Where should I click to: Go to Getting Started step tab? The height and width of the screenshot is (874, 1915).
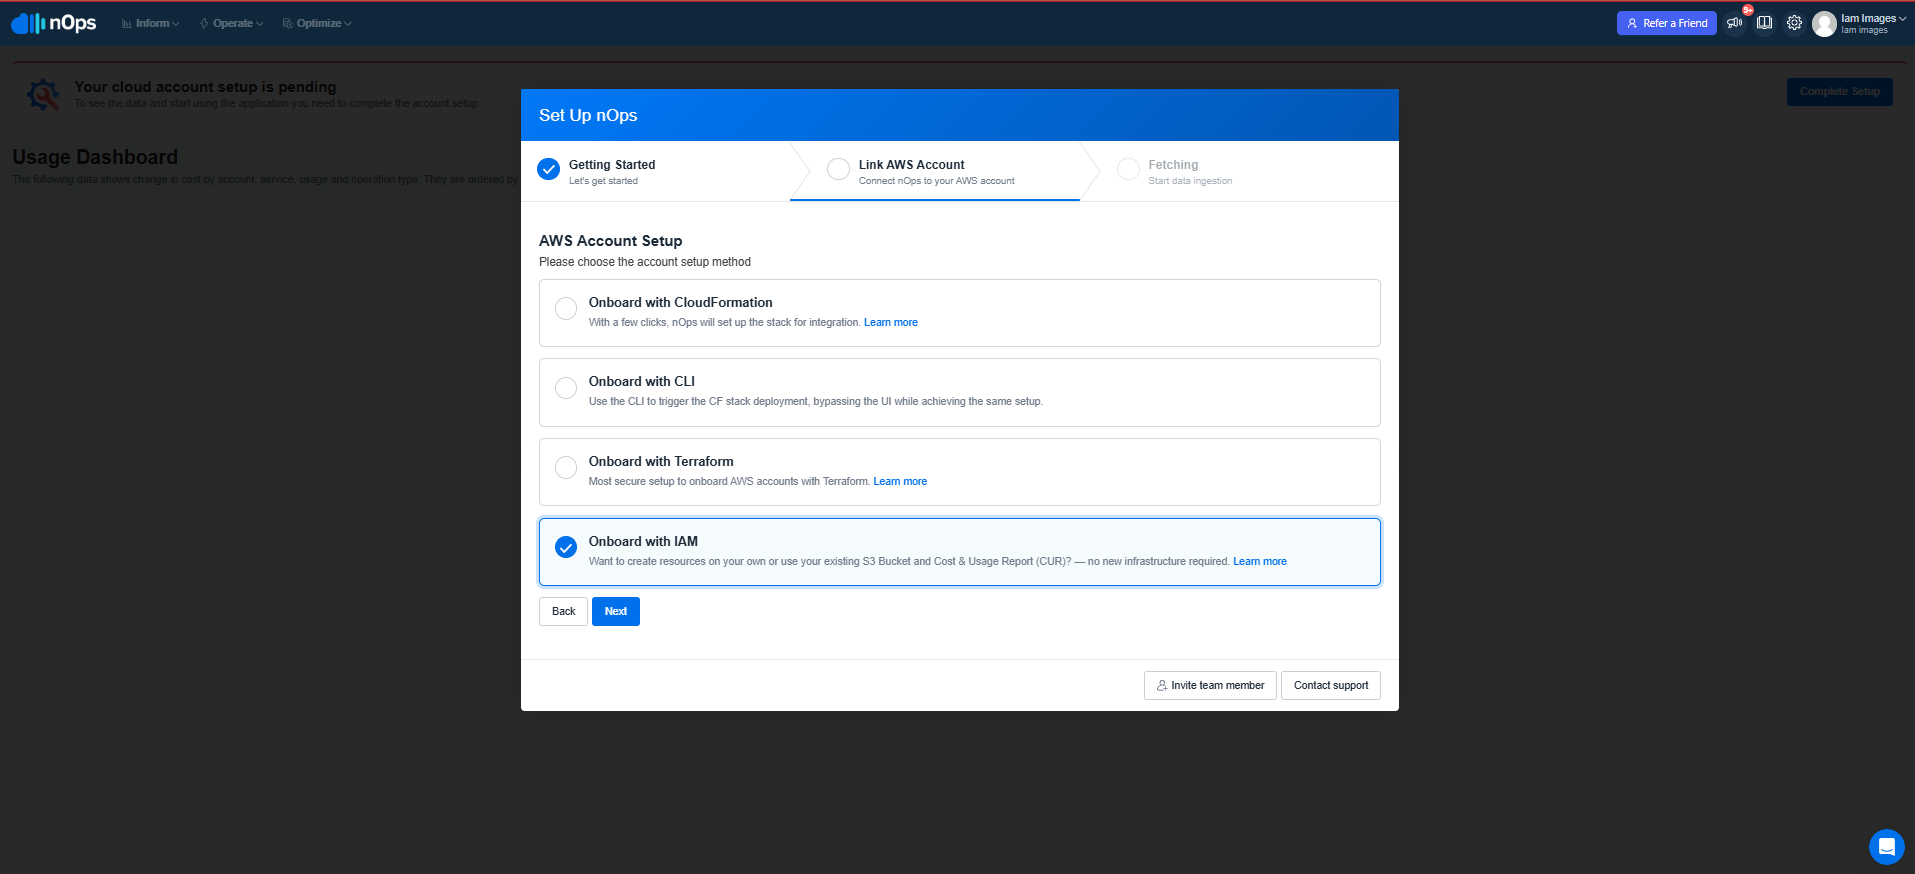pyautogui.click(x=655, y=171)
